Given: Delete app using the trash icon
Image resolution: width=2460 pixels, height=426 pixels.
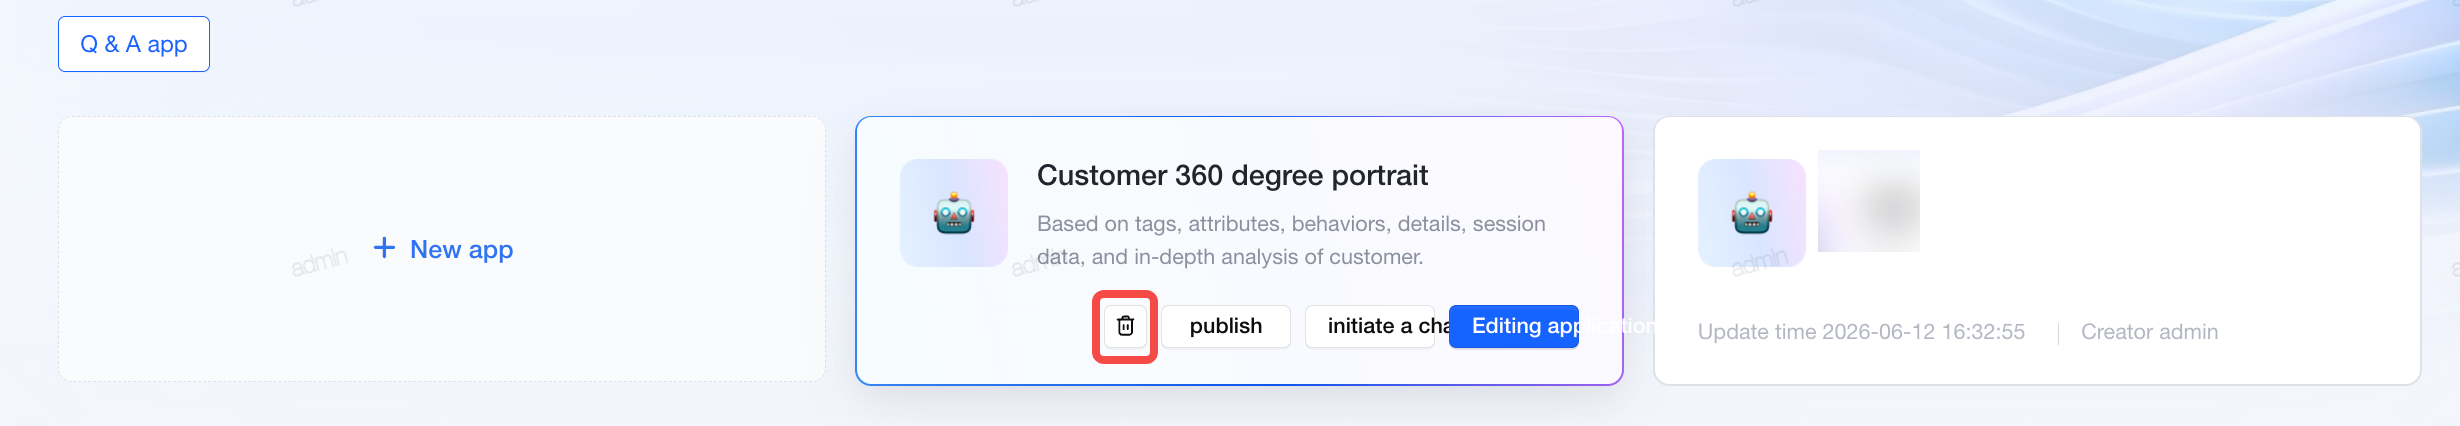Looking at the screenshot, I should tap(1125, 326).
